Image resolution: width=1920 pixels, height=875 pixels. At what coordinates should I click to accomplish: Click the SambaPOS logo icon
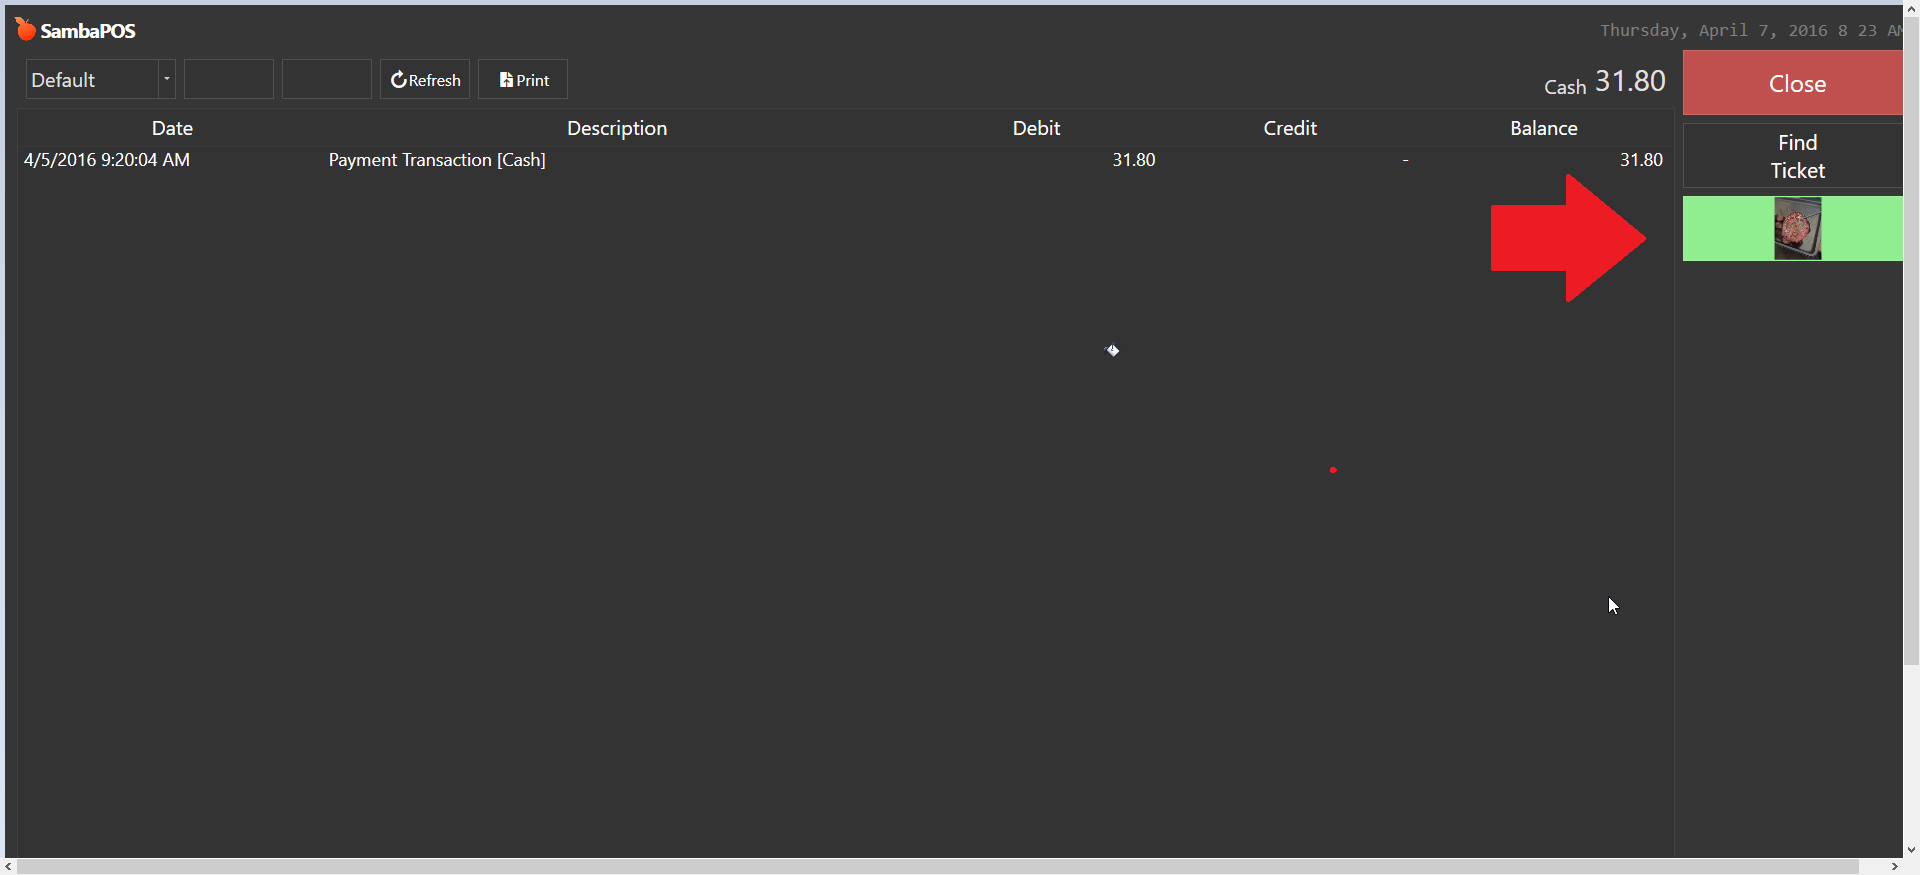[25, 30]
